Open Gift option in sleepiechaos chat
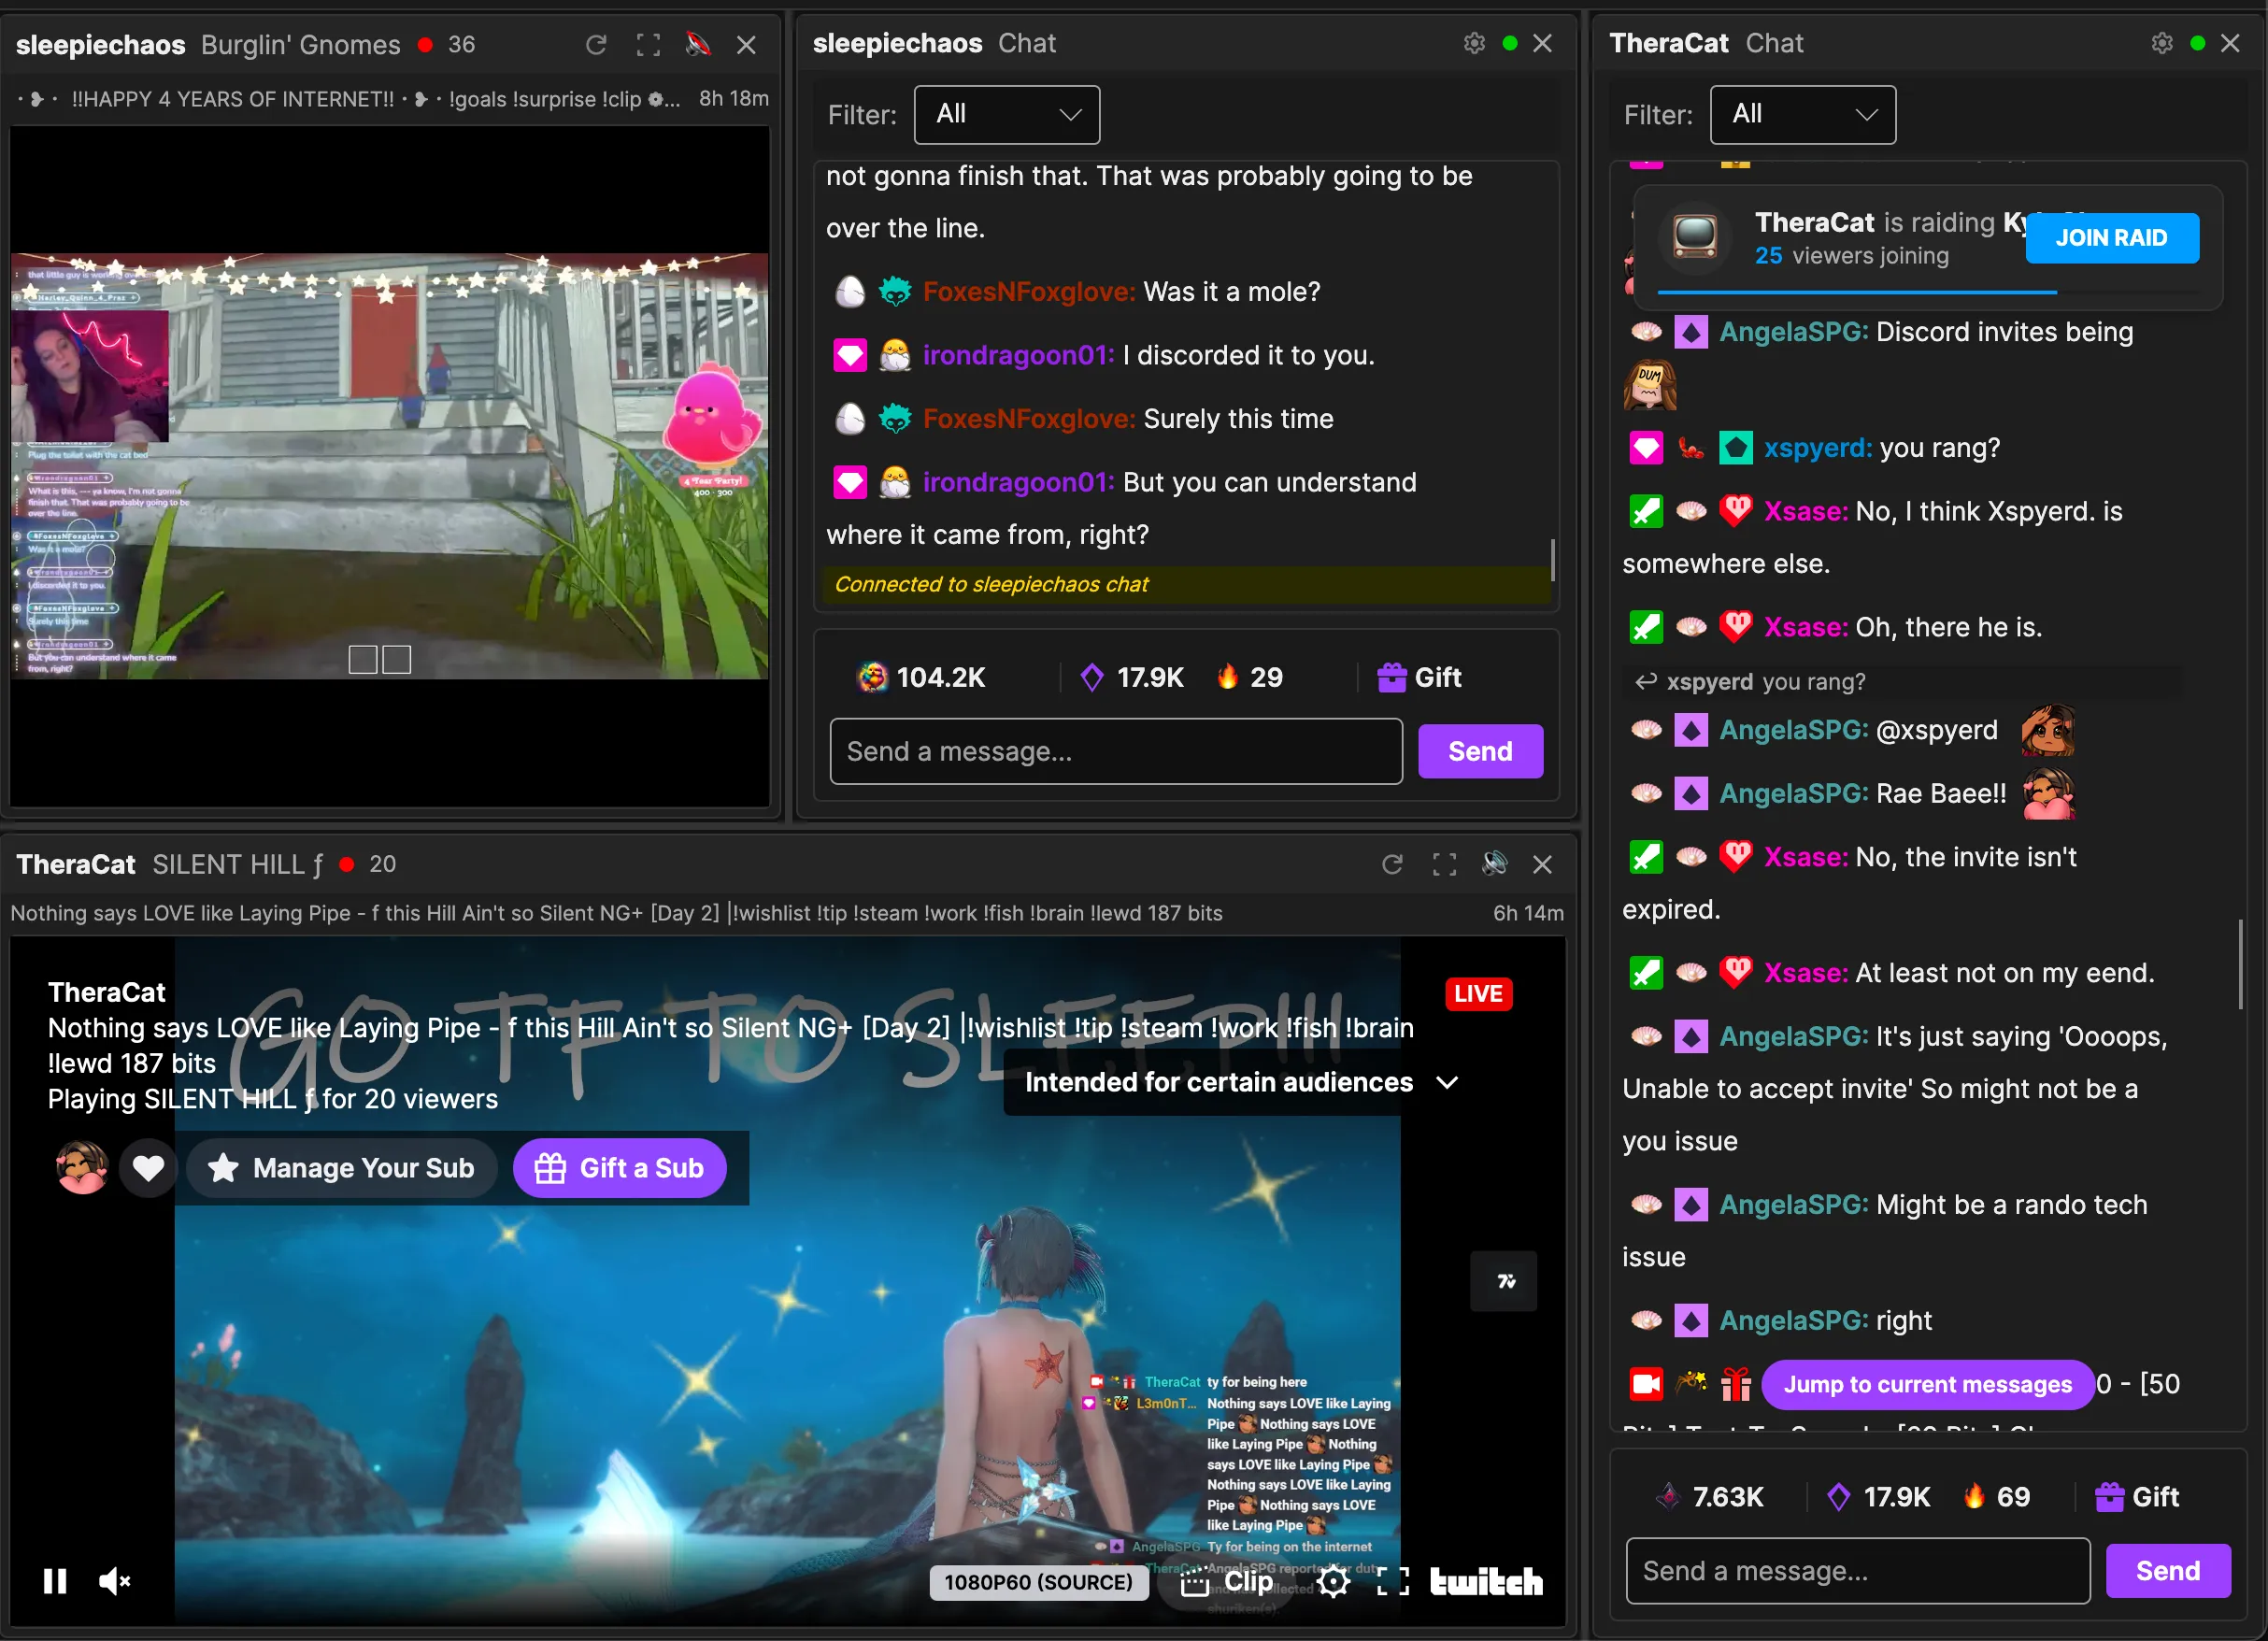Screen dimensions: 2268x1641 (x=1419, y=677)
